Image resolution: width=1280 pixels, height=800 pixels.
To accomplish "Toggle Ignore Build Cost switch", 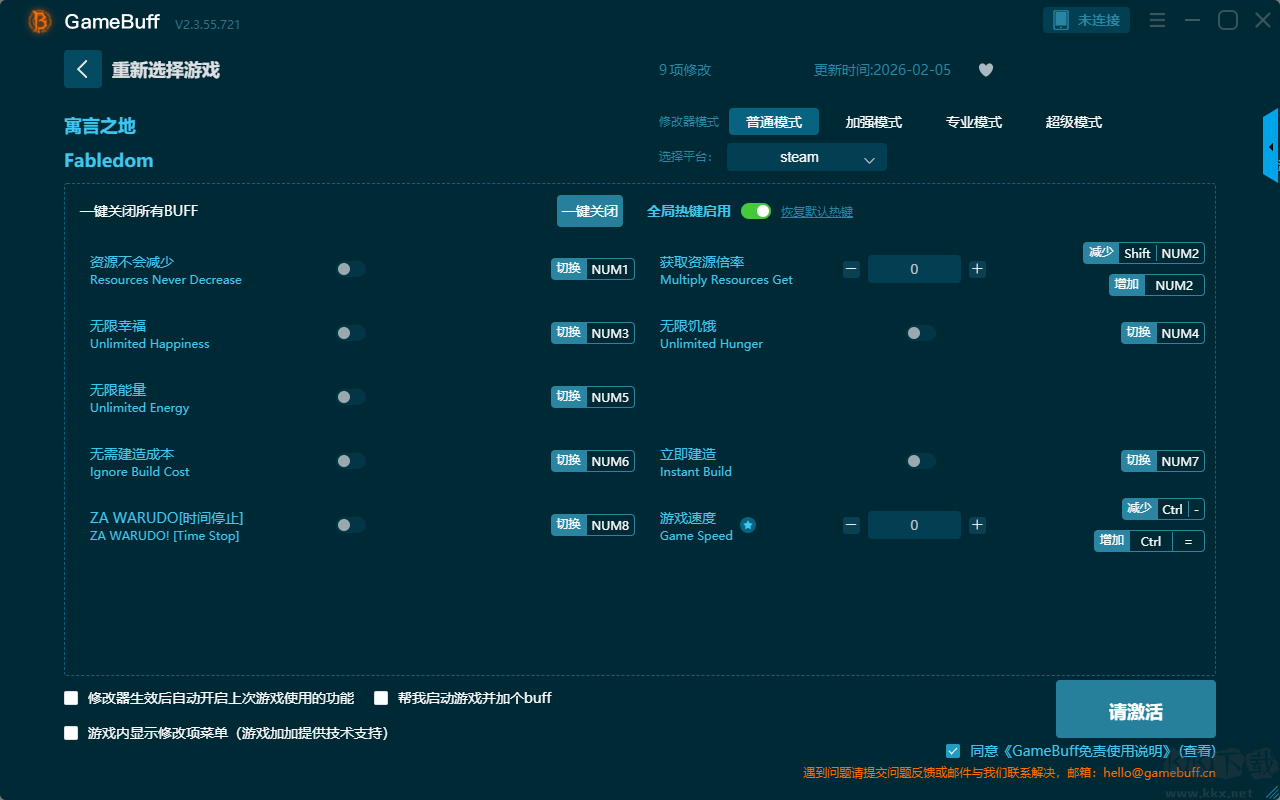I will pos(351,461).
